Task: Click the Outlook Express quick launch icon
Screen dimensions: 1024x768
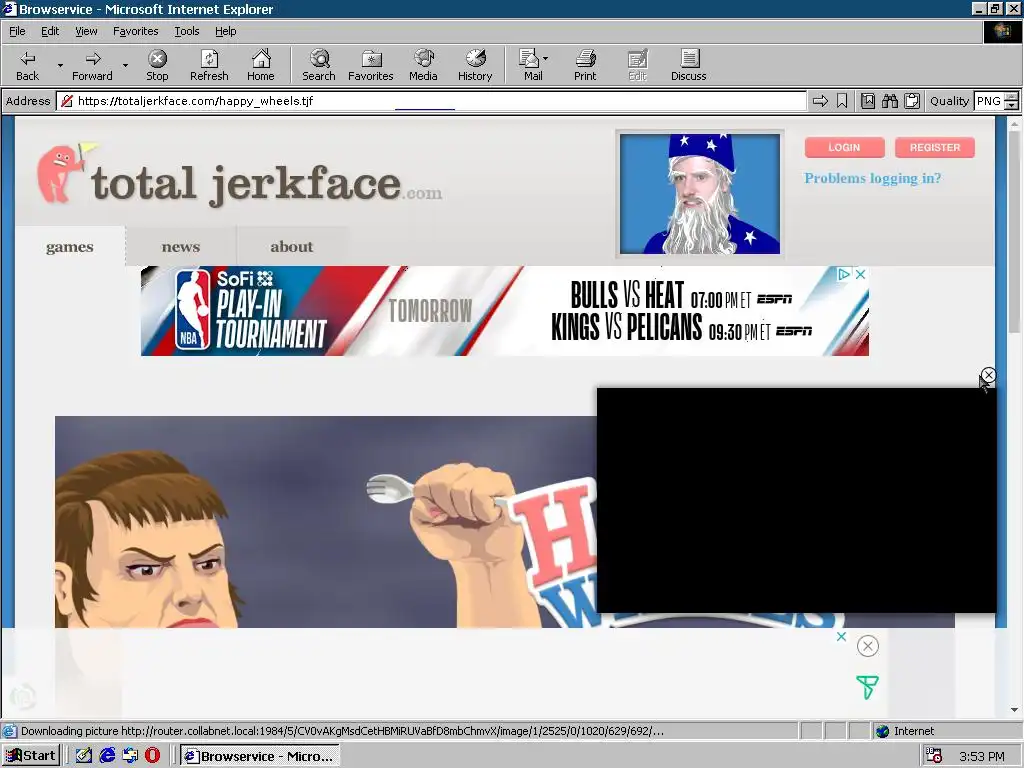Action: 130,756
